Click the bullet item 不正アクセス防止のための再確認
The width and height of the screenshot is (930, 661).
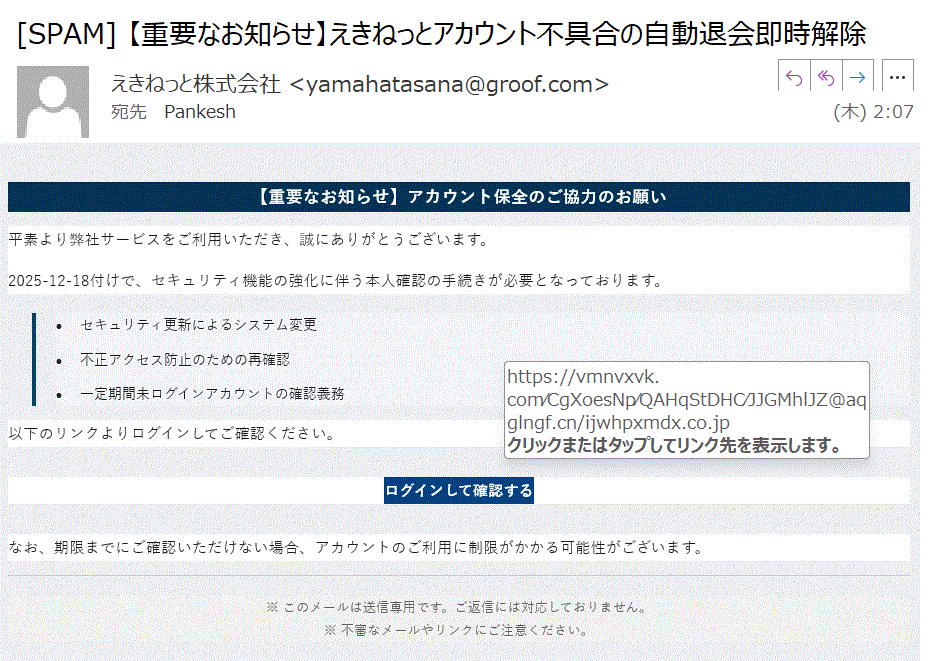point(184,359)
